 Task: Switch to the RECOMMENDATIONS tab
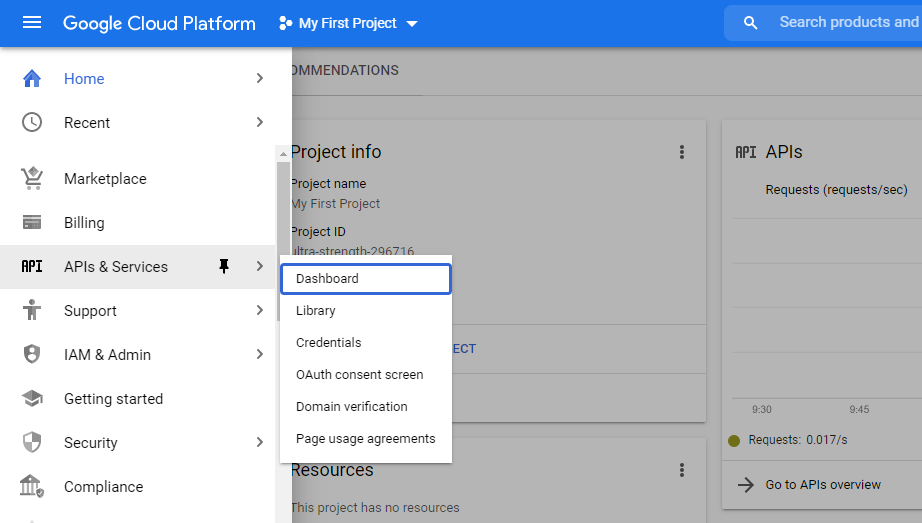345,71
